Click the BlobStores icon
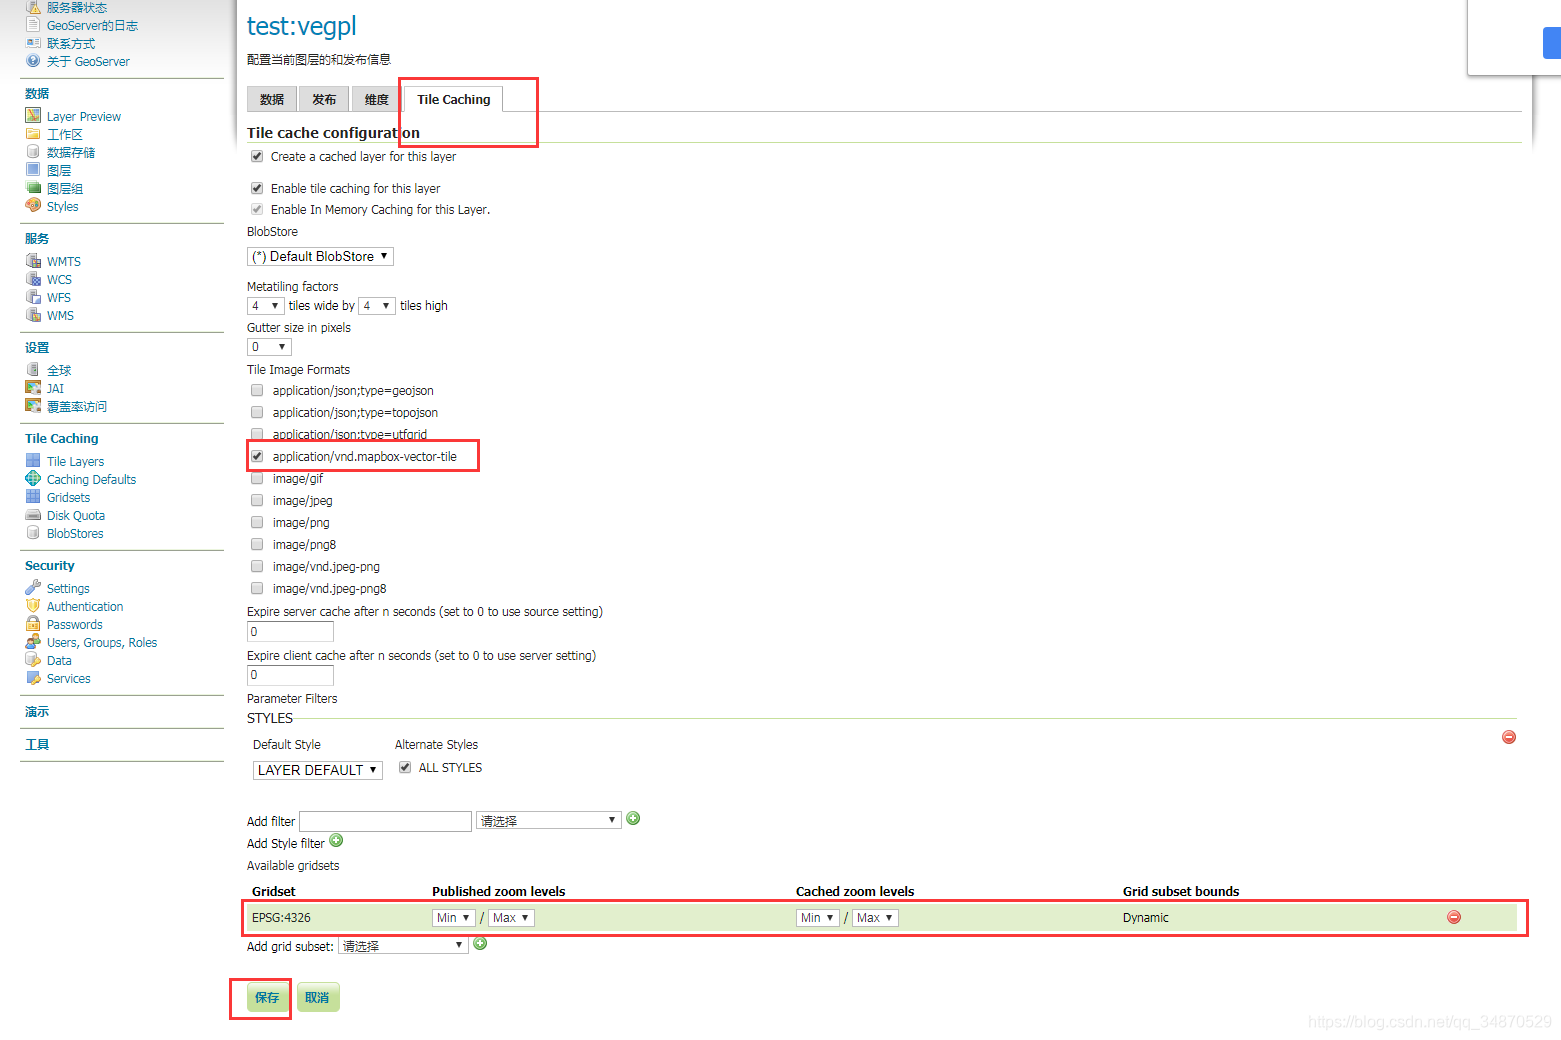Screen dimensions: 1561x1040 (x=33, y=533)
